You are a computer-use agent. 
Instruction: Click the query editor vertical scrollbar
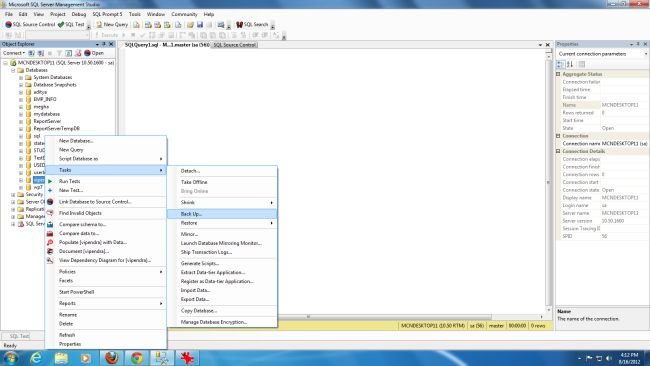549,182
